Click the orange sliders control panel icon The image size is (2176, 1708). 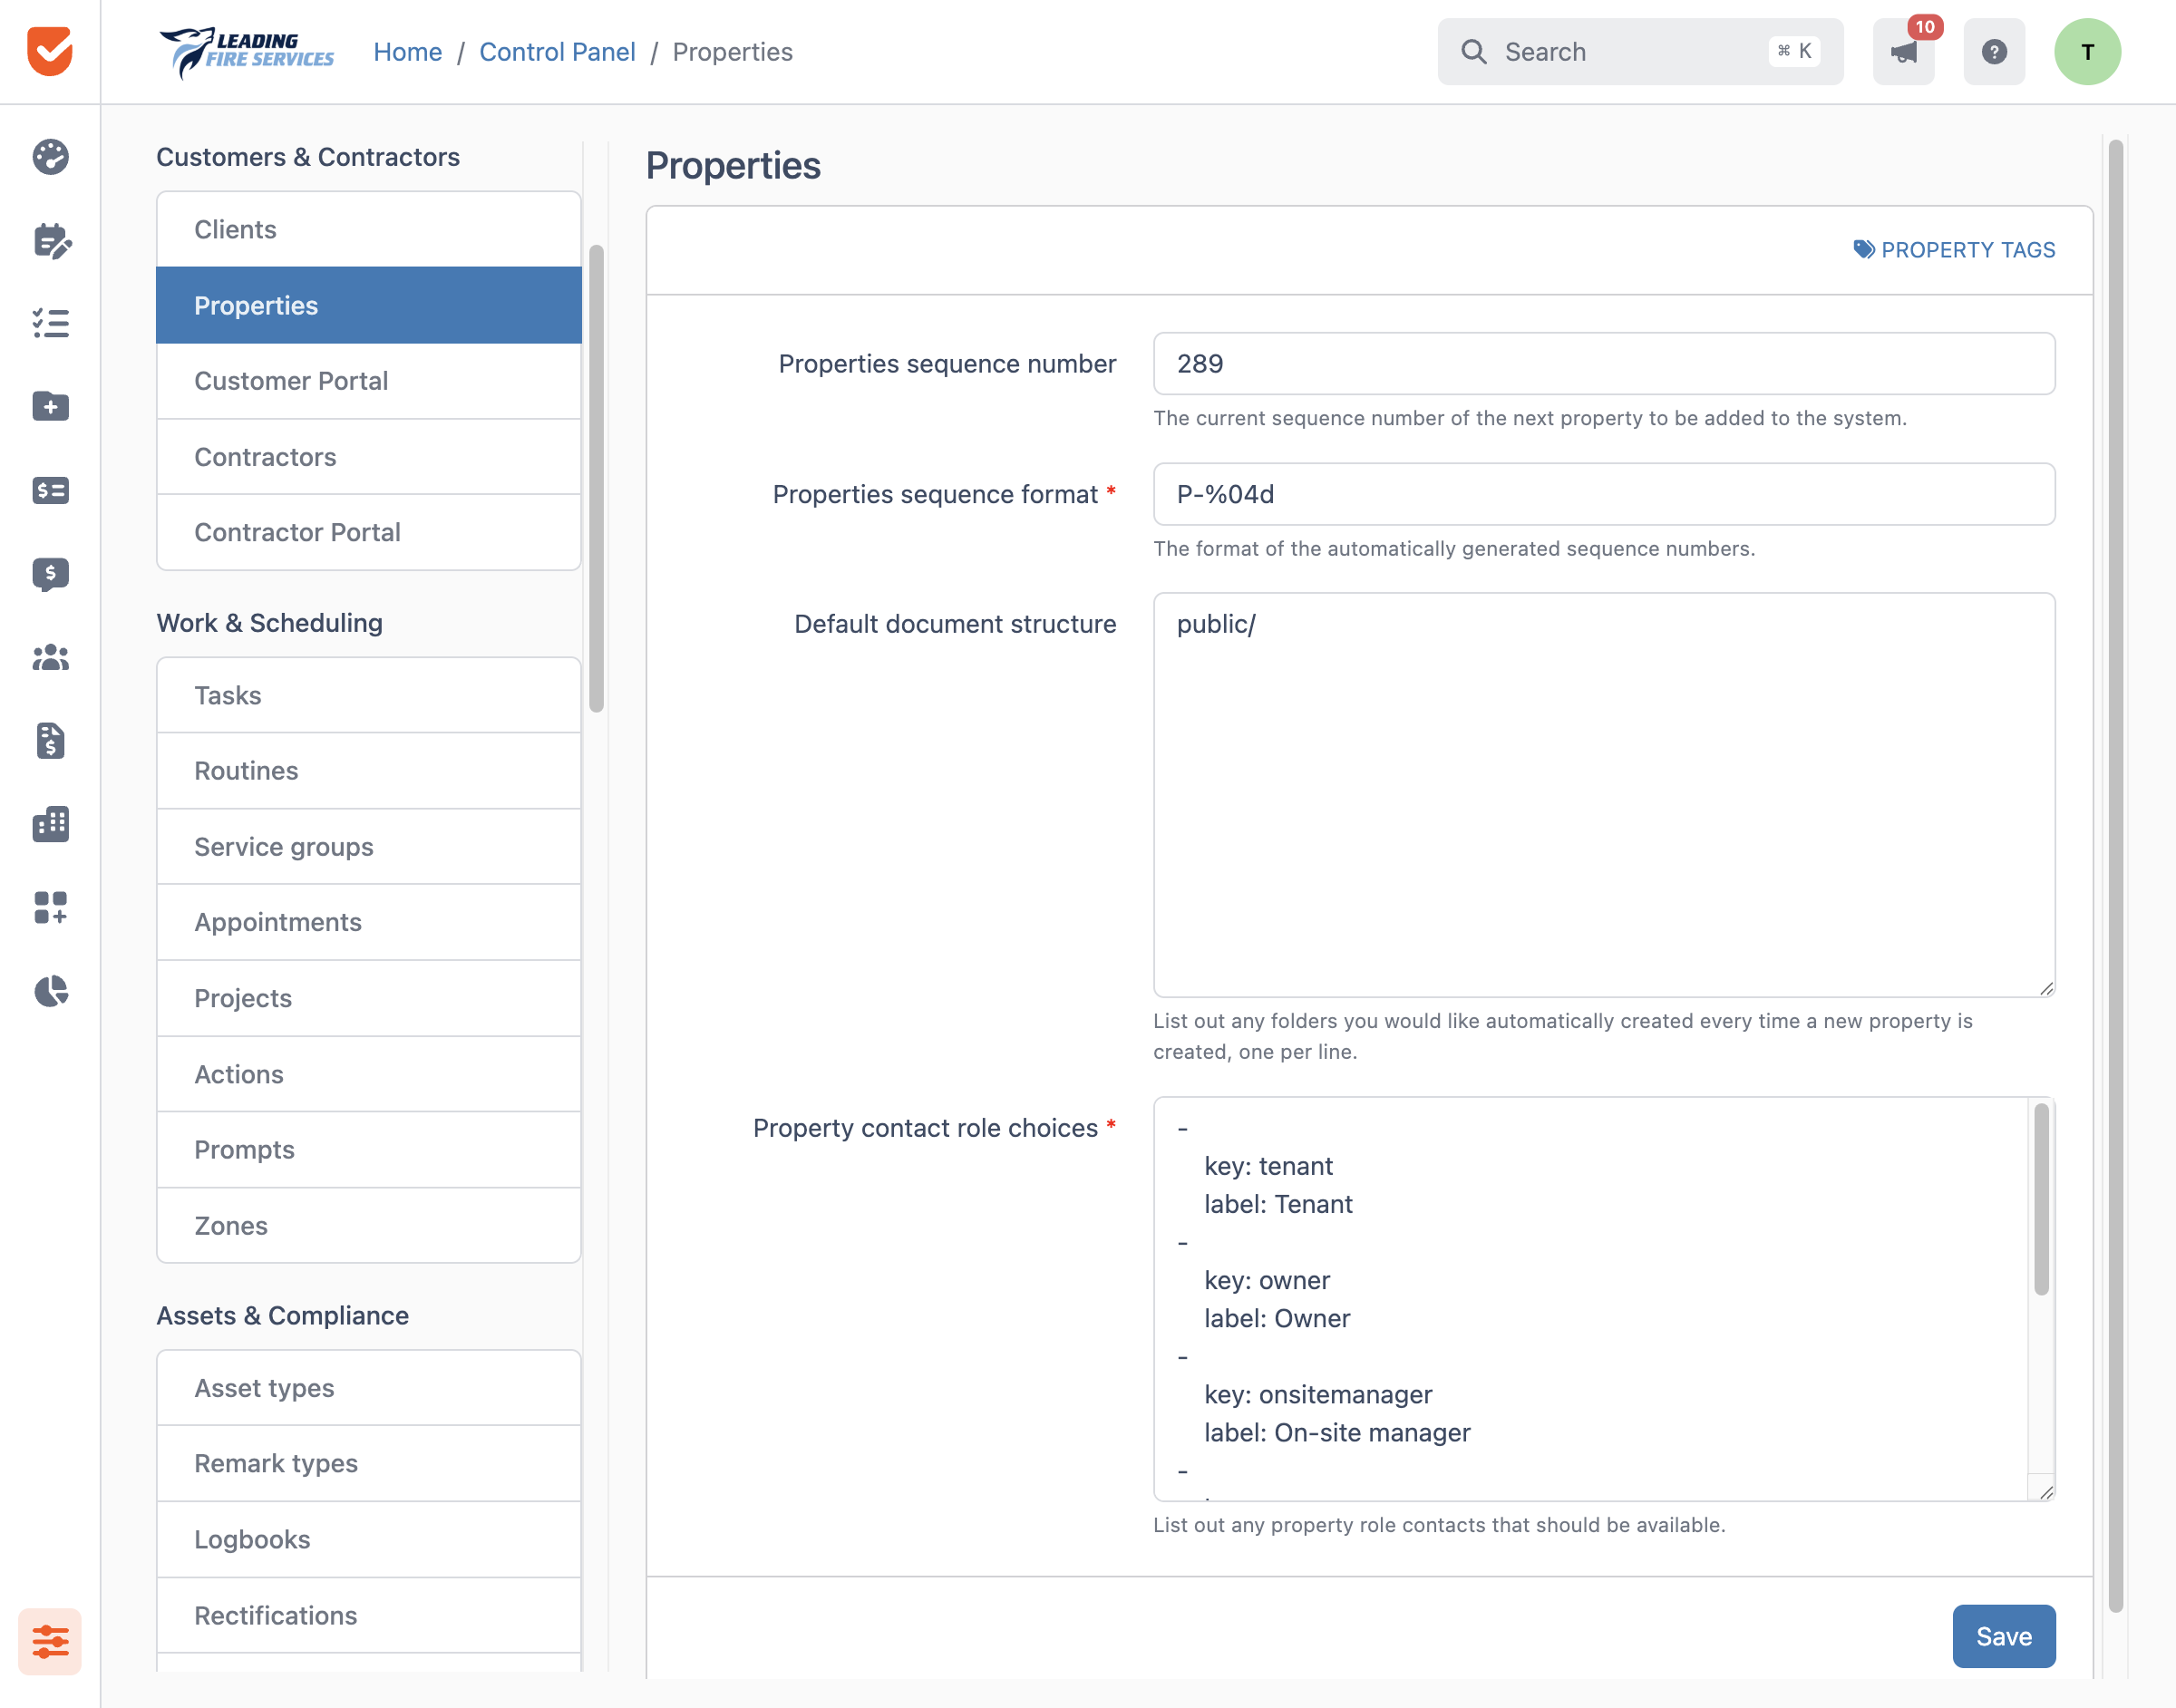(50, 1641)
